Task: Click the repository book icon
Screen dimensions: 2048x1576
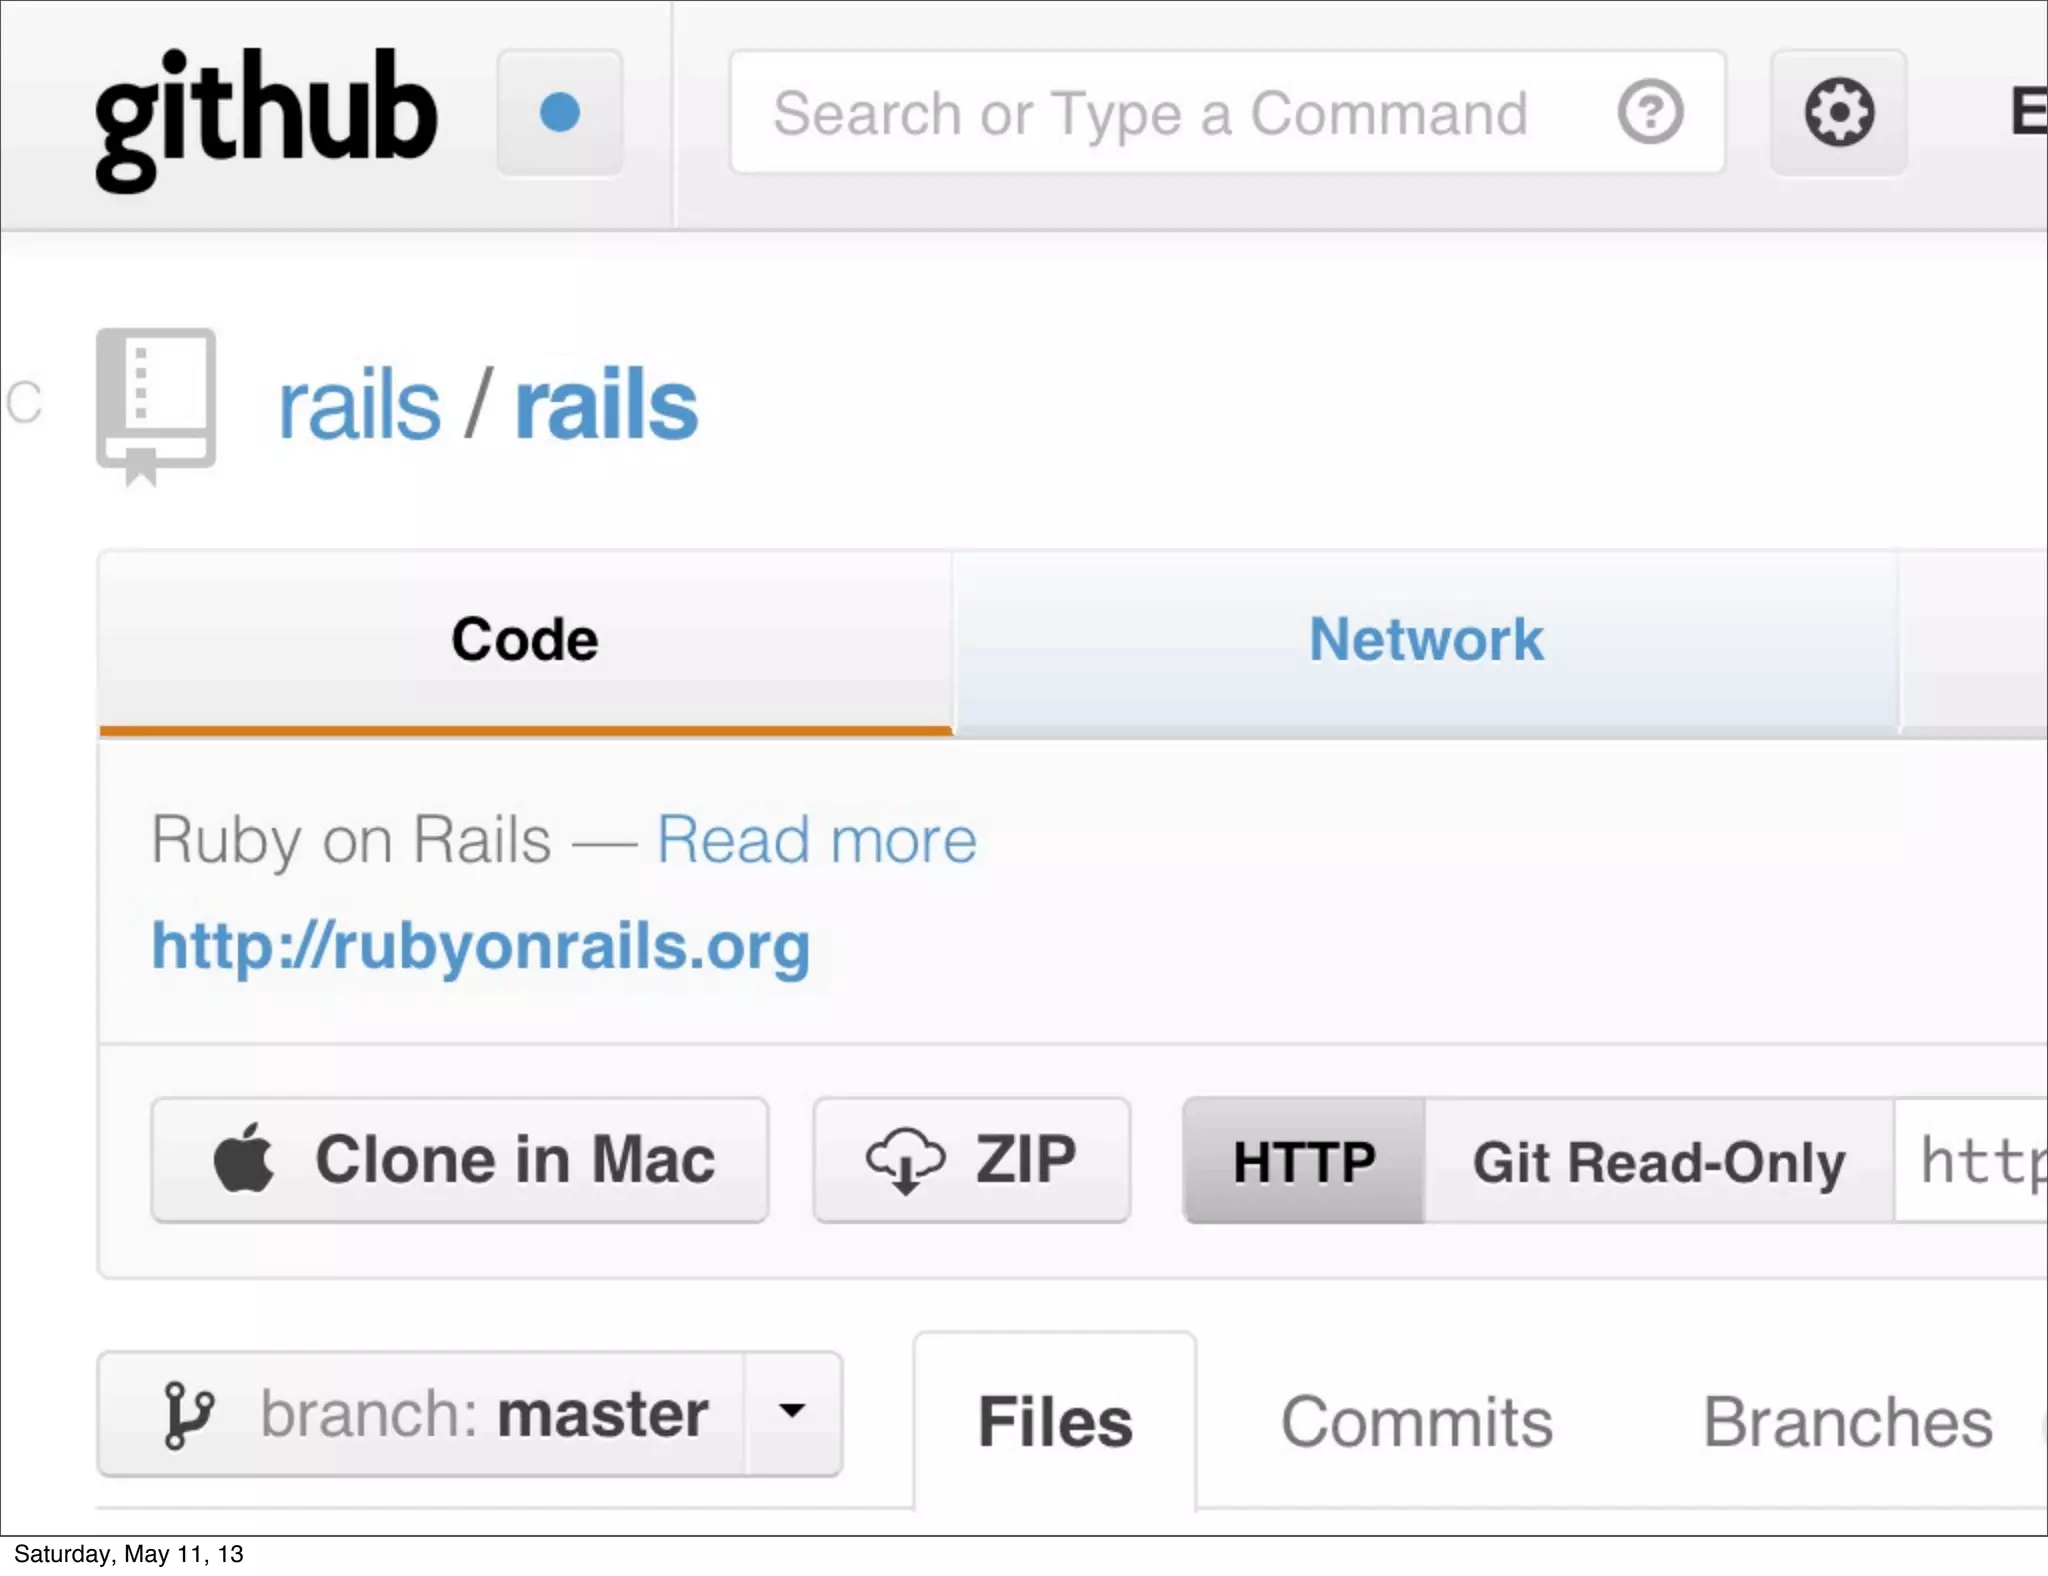Action: (156, 405)
